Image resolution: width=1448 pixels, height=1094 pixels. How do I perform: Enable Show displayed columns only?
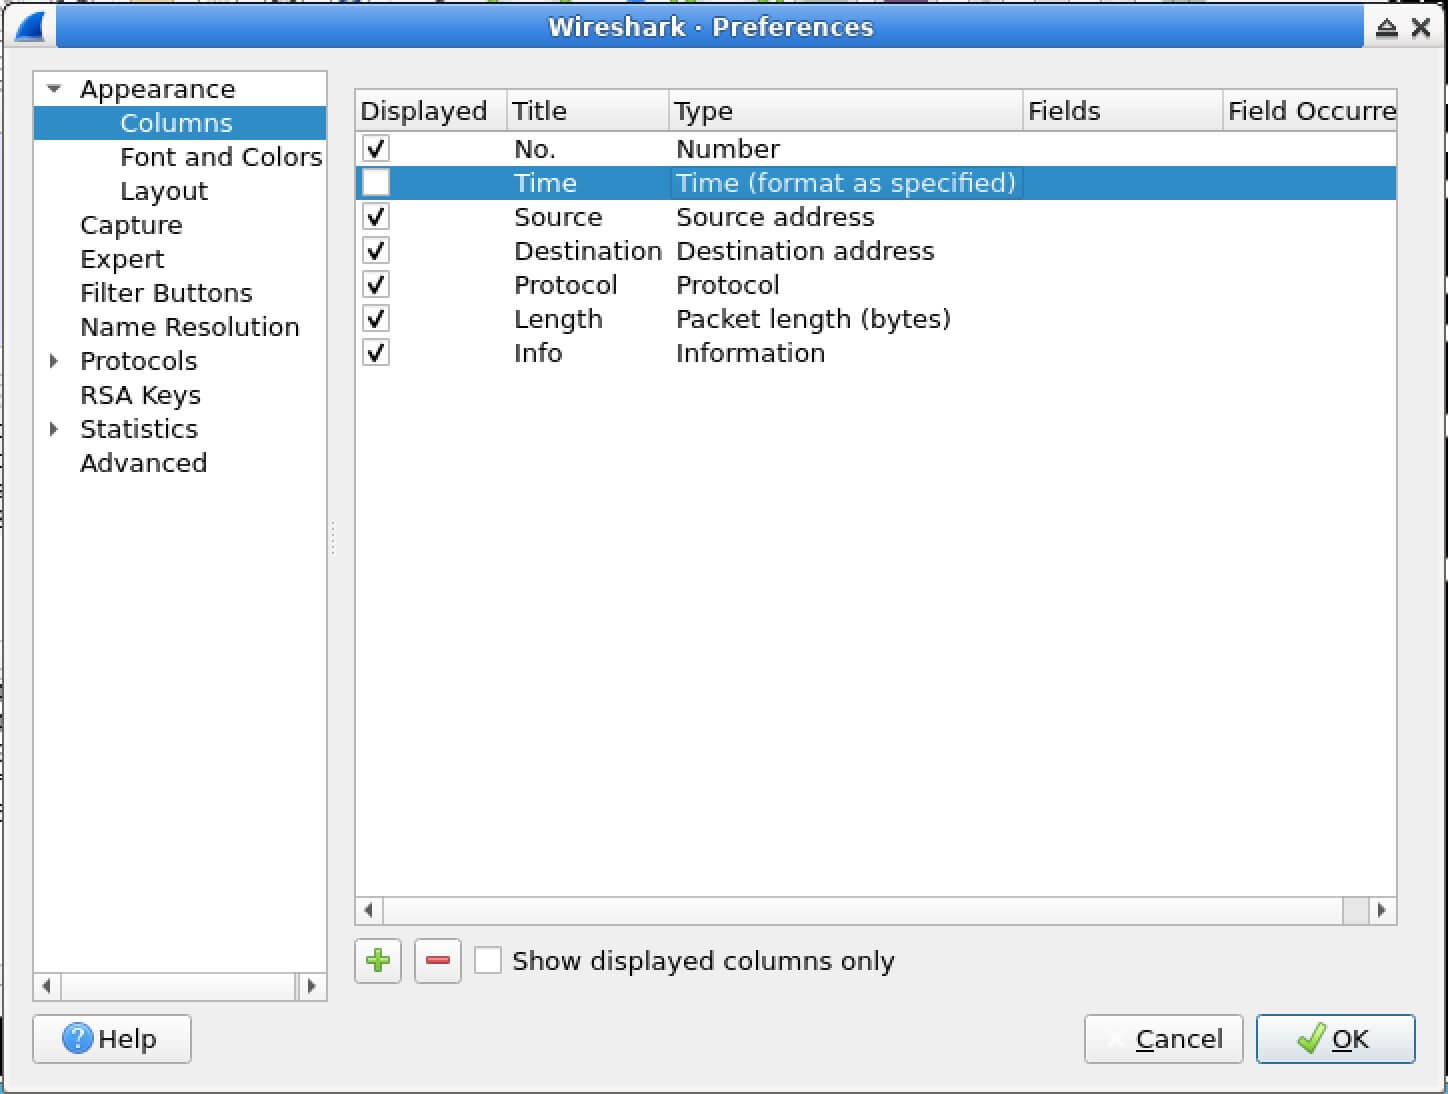(488, 961)
